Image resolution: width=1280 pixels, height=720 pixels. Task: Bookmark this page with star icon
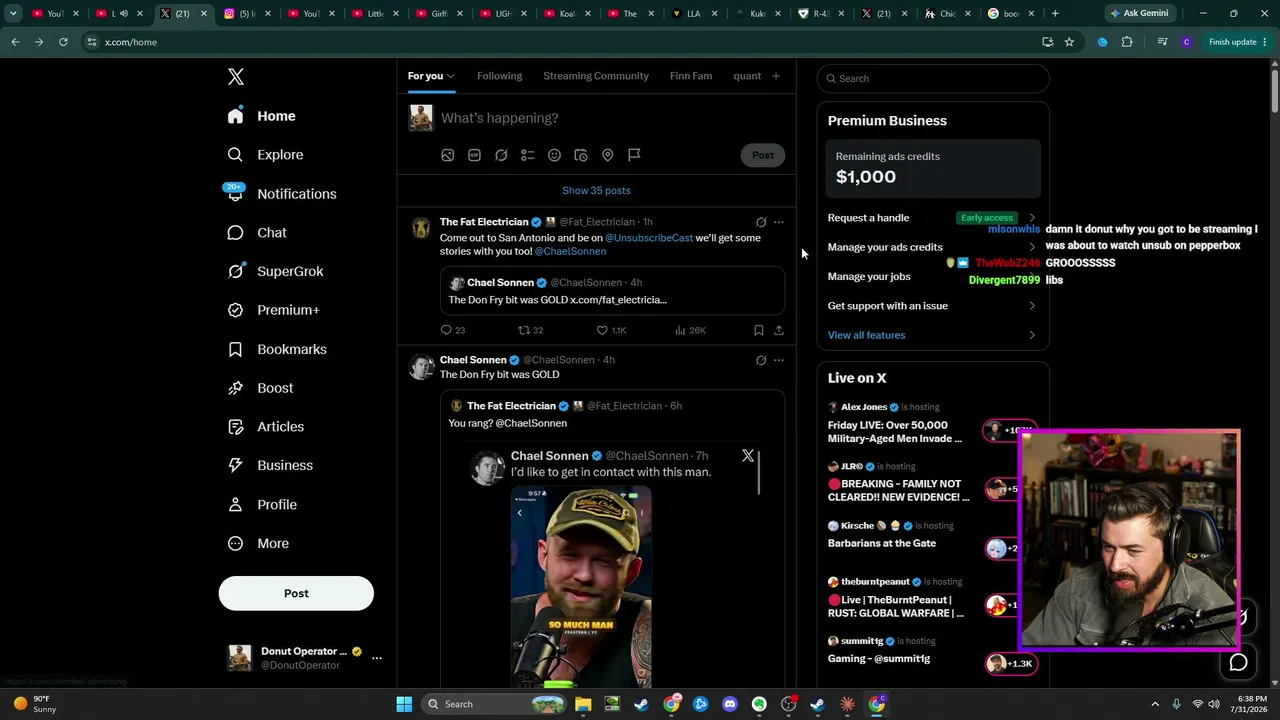1069,42
